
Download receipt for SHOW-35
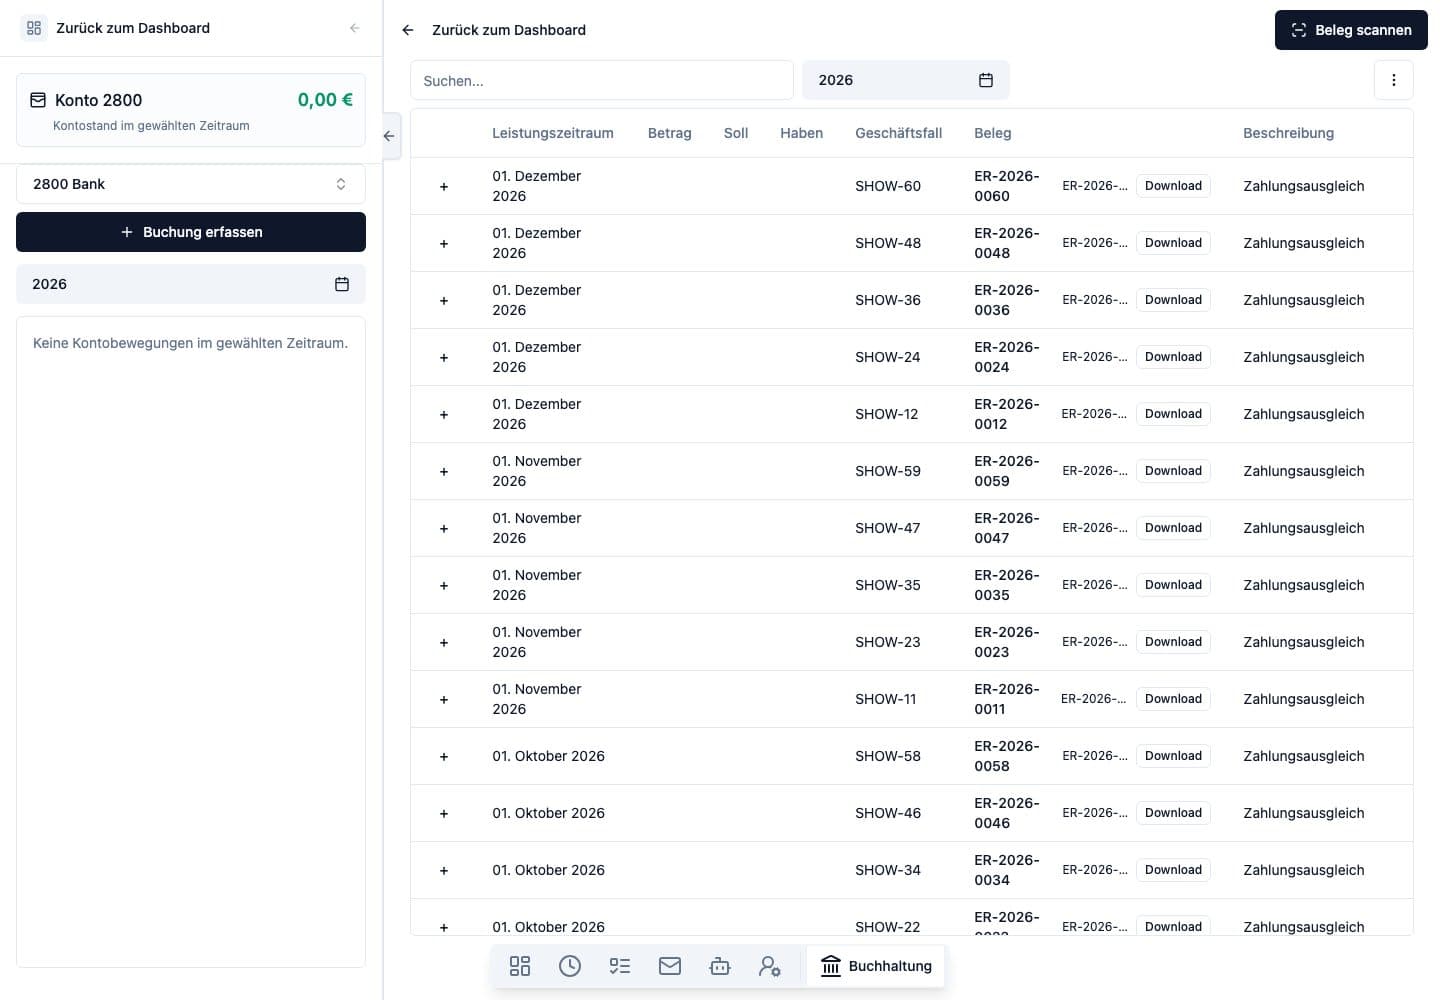tap(1173, 585)
